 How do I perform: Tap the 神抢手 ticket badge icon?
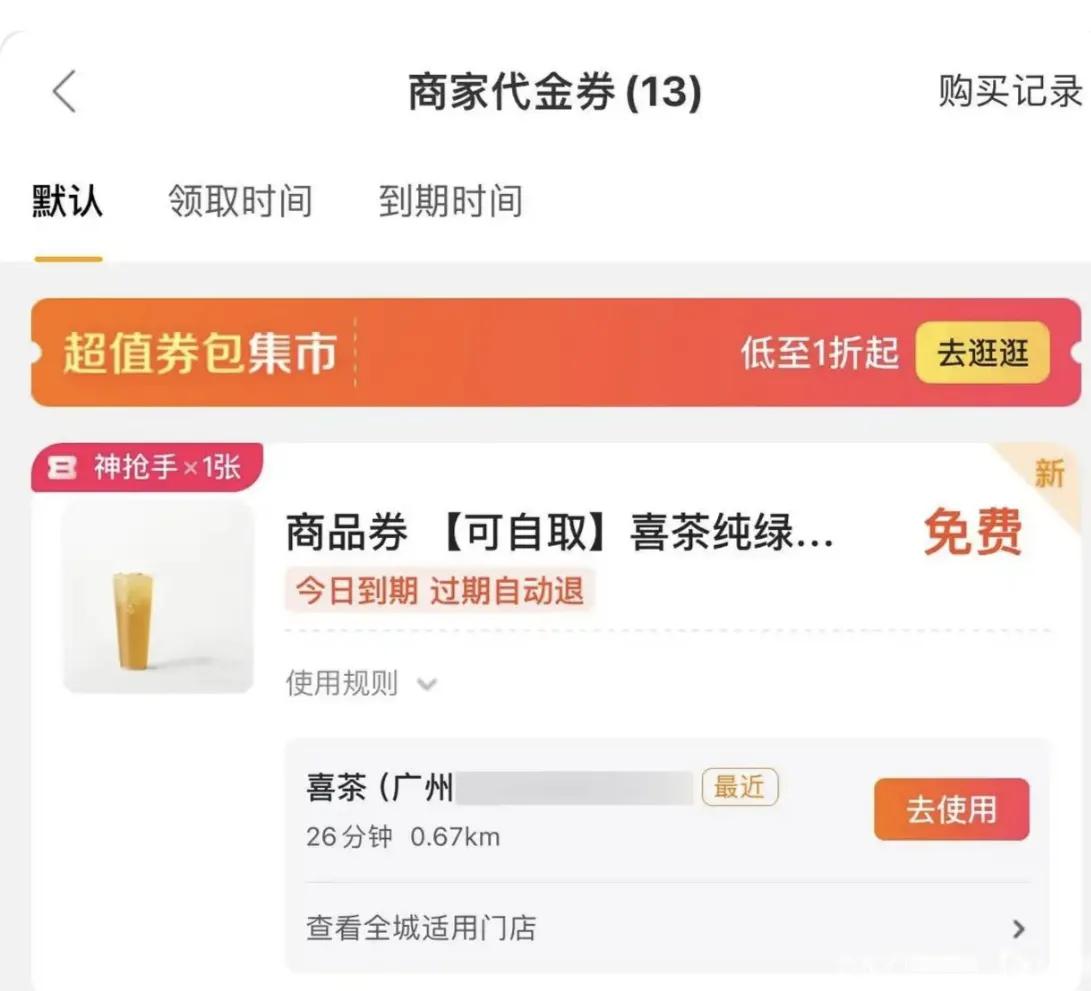63,468
